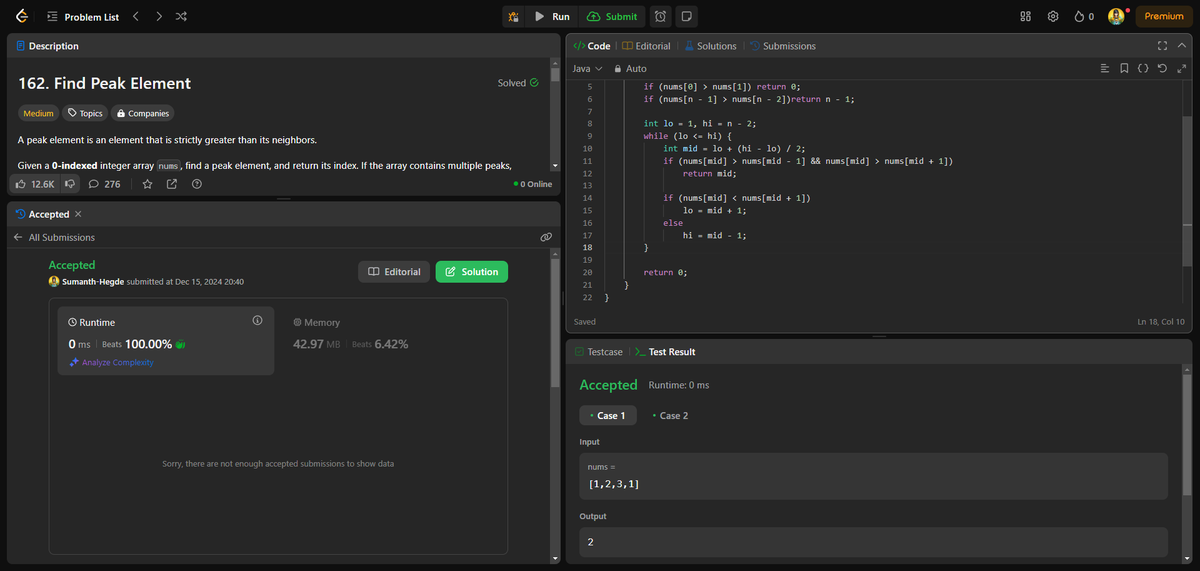Click the Solved status indicator
The image size is (1200, 571).
click(x=518, y=83)
